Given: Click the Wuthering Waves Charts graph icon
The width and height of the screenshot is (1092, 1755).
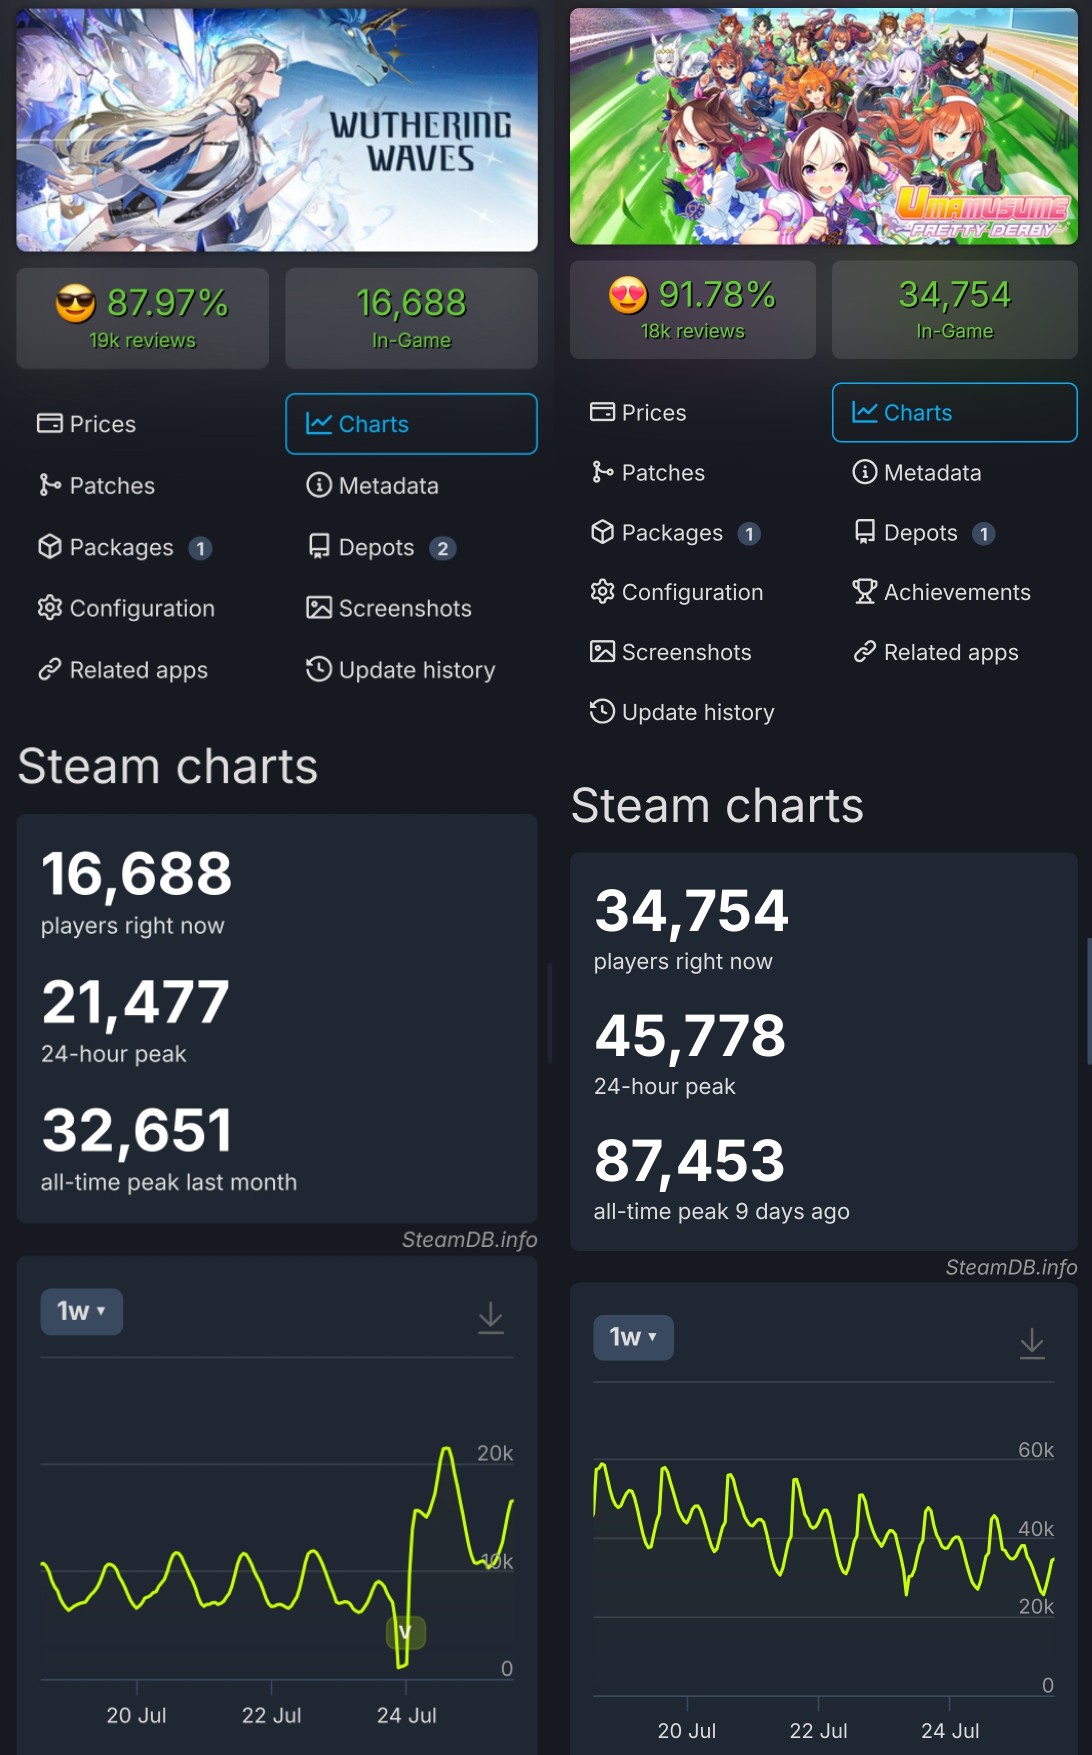Looking at the screenshot, I should [x=318, y=424].
